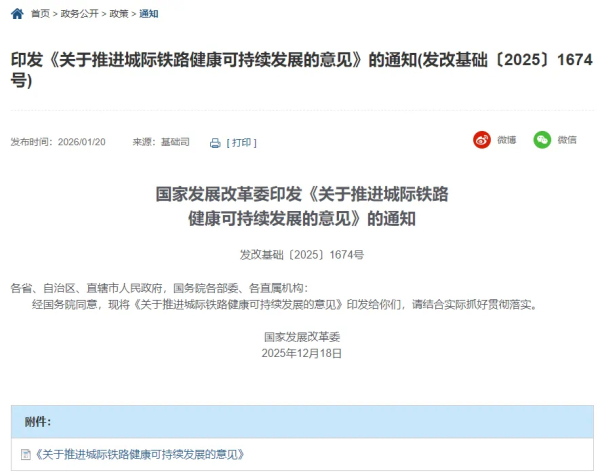Click the attachment document file icon
This screenshot has height=475, width=600.
(x=26, y=455)
